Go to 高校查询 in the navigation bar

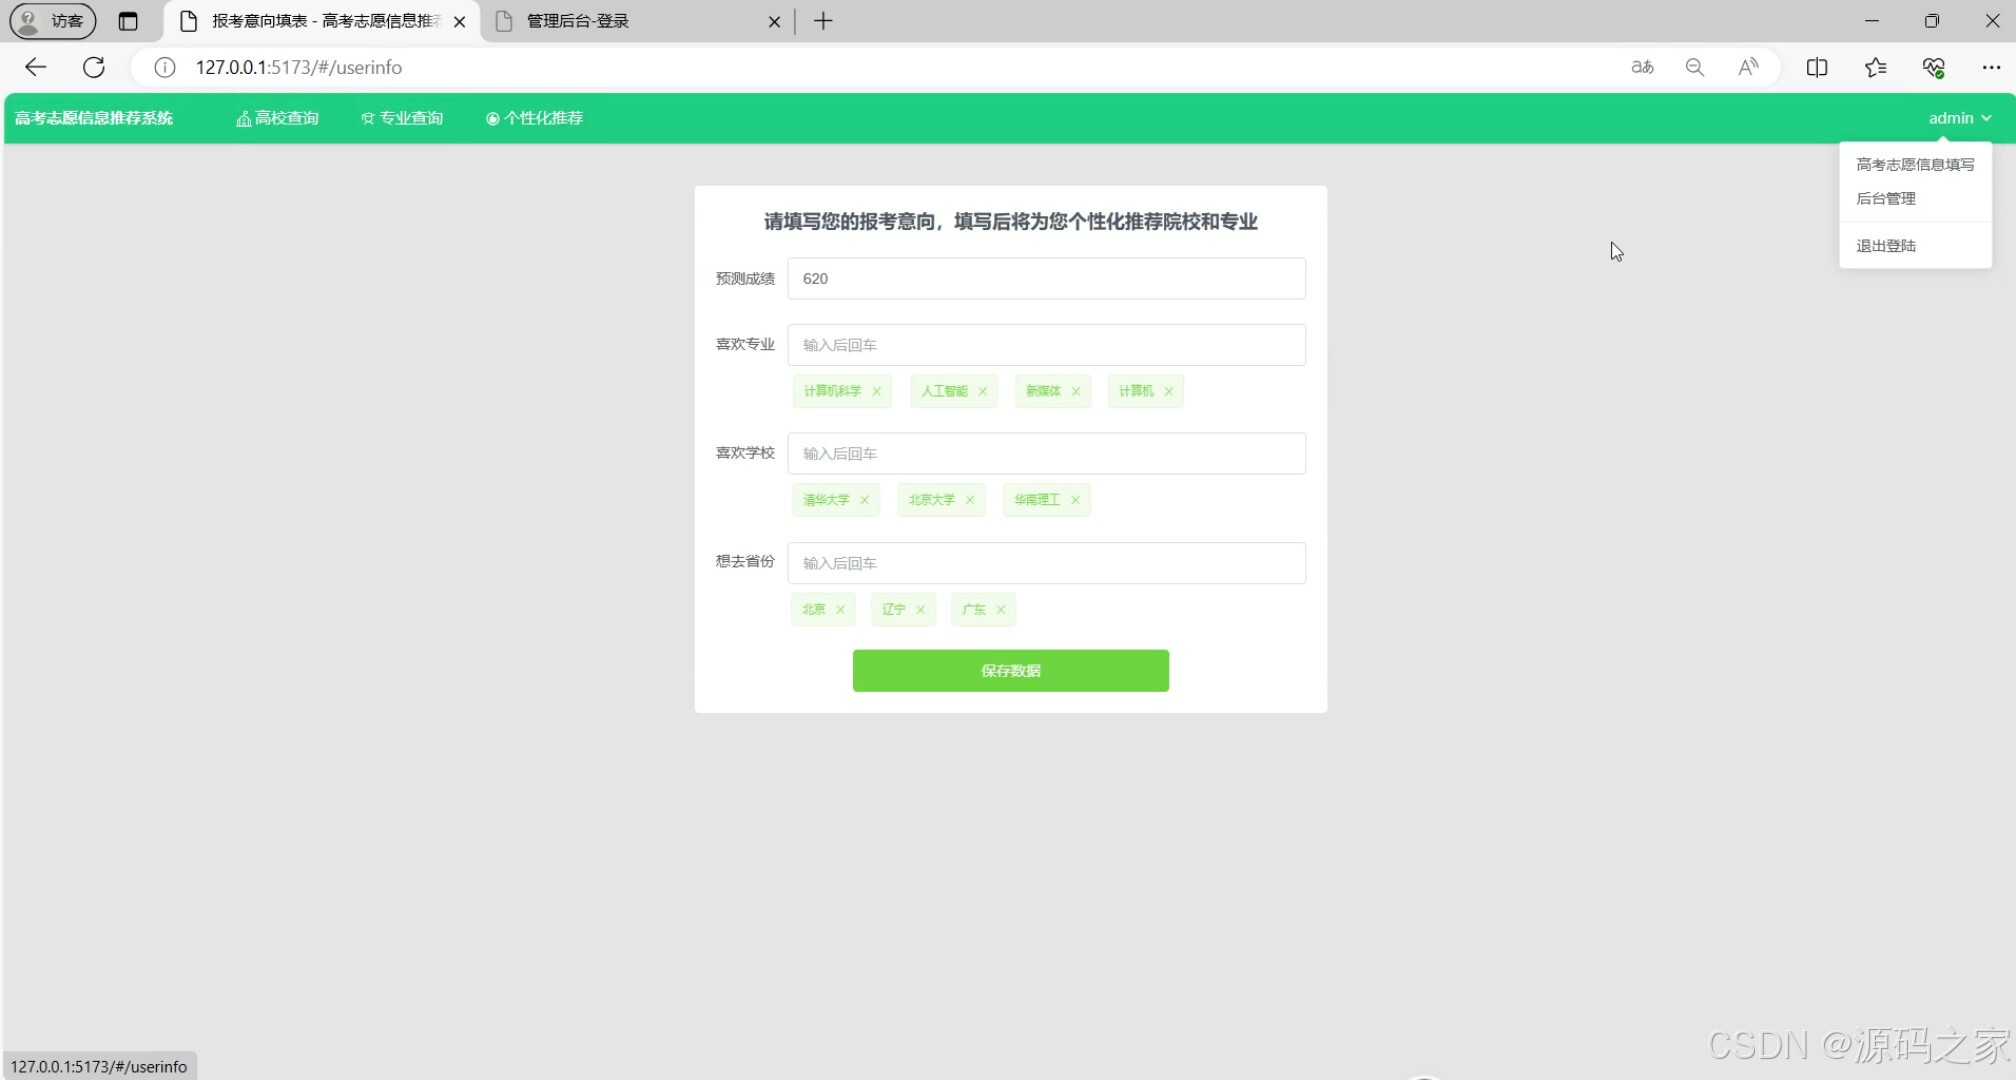pos(277,118)
